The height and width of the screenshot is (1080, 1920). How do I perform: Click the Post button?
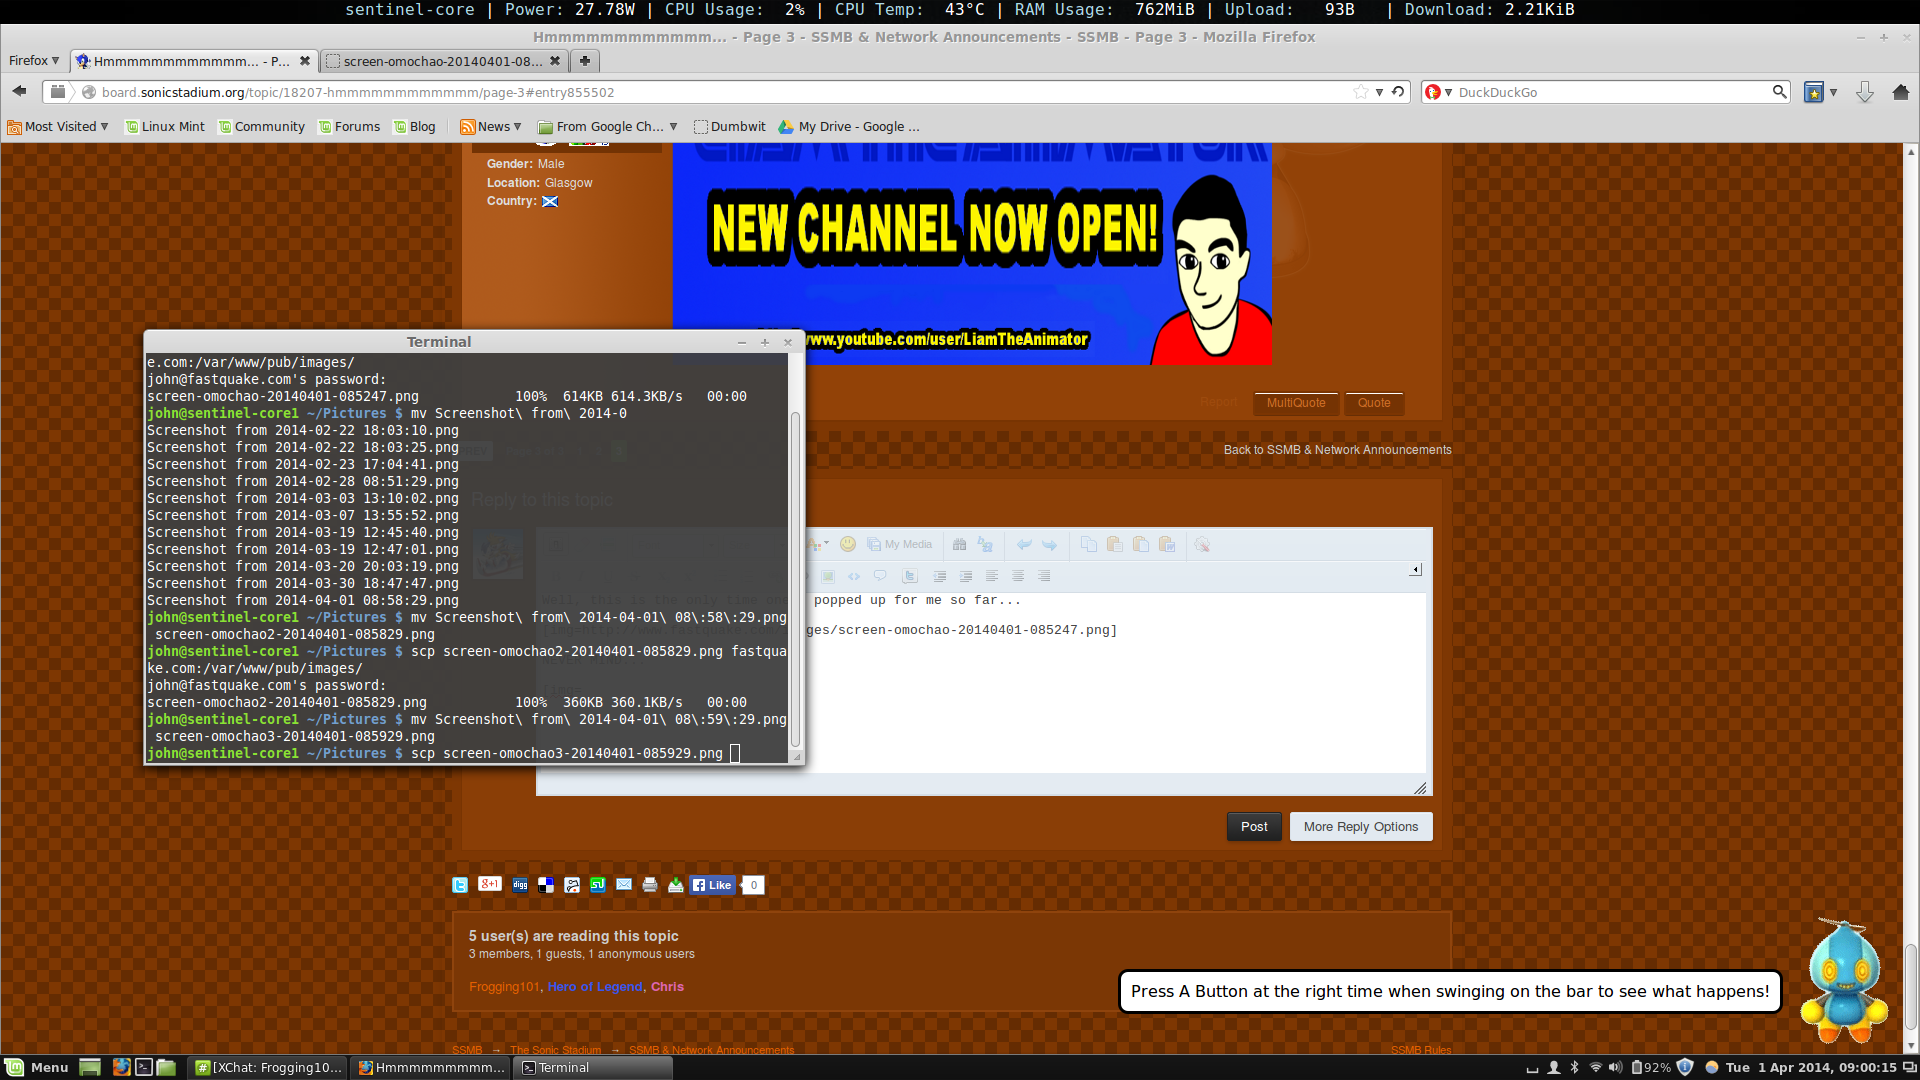[1254, 826]
